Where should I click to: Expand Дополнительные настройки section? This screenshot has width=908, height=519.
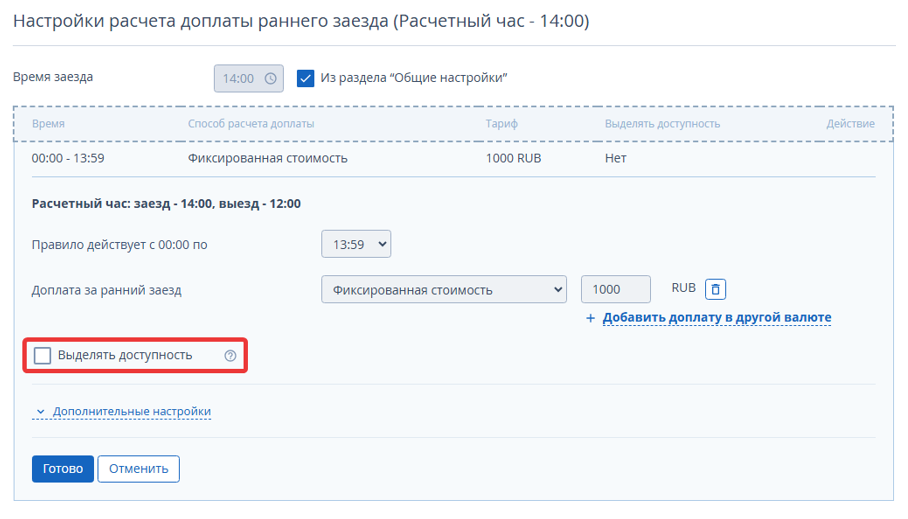click(x=122, y=411)
